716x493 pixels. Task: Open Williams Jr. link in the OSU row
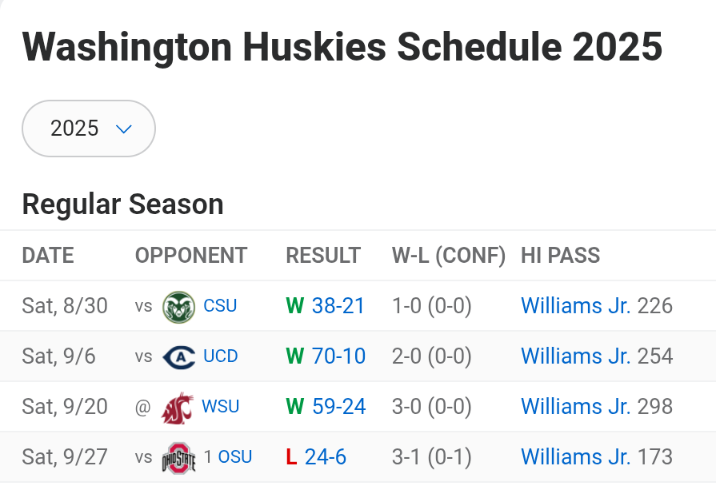pyautogui.click(x=576, y=457)
